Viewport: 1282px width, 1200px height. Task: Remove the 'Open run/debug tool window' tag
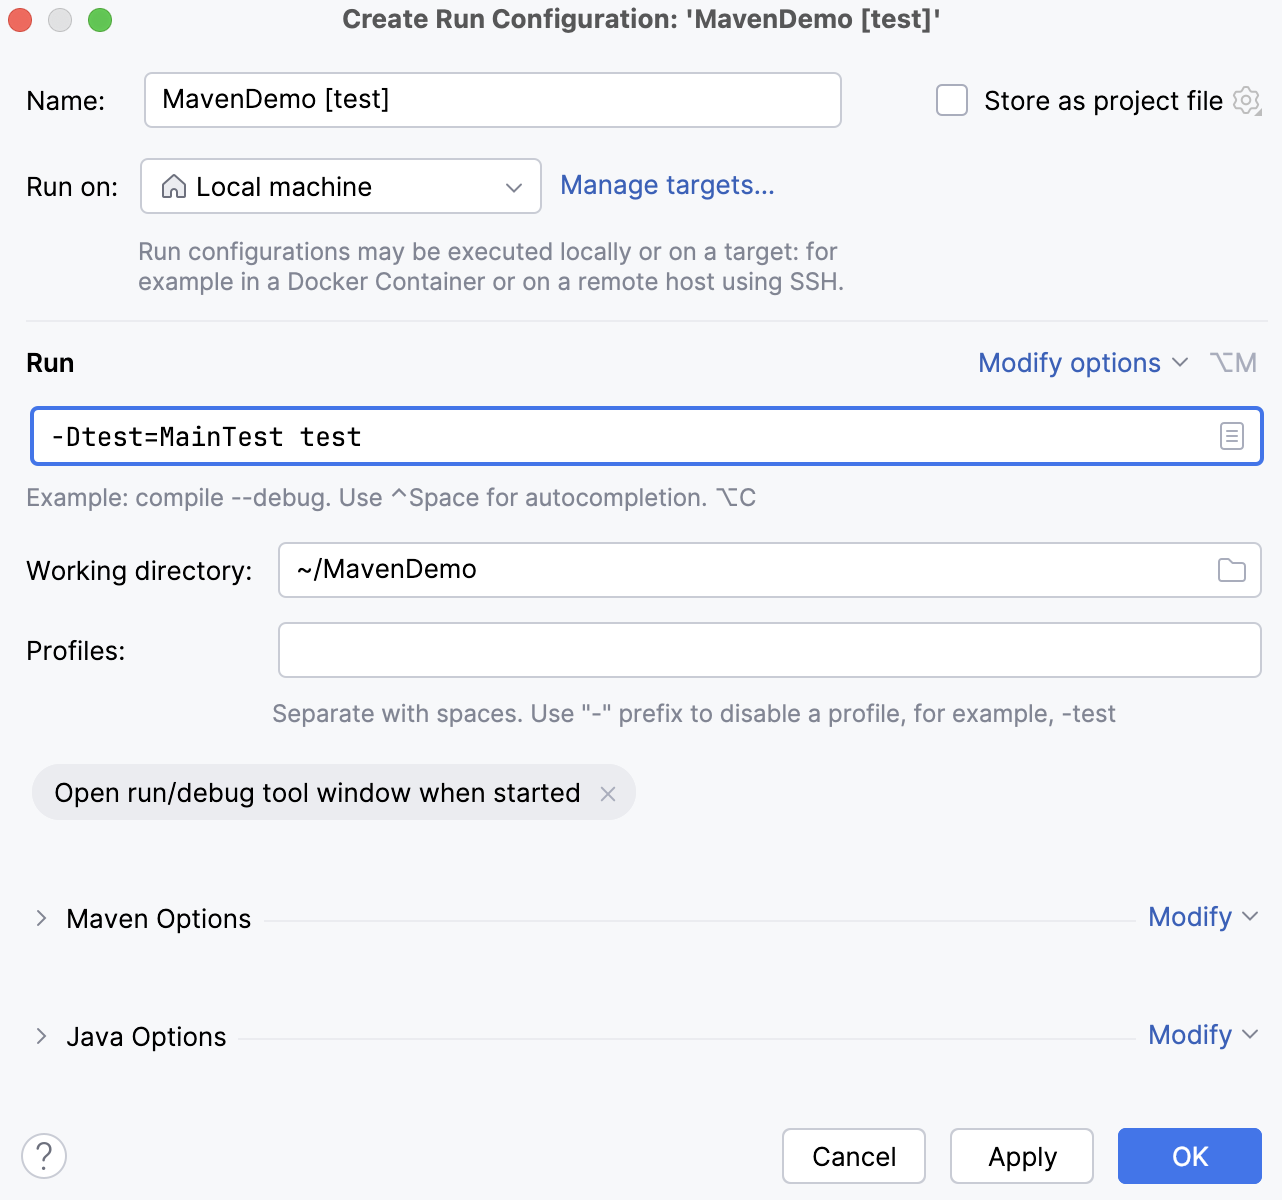coord(608,793)
